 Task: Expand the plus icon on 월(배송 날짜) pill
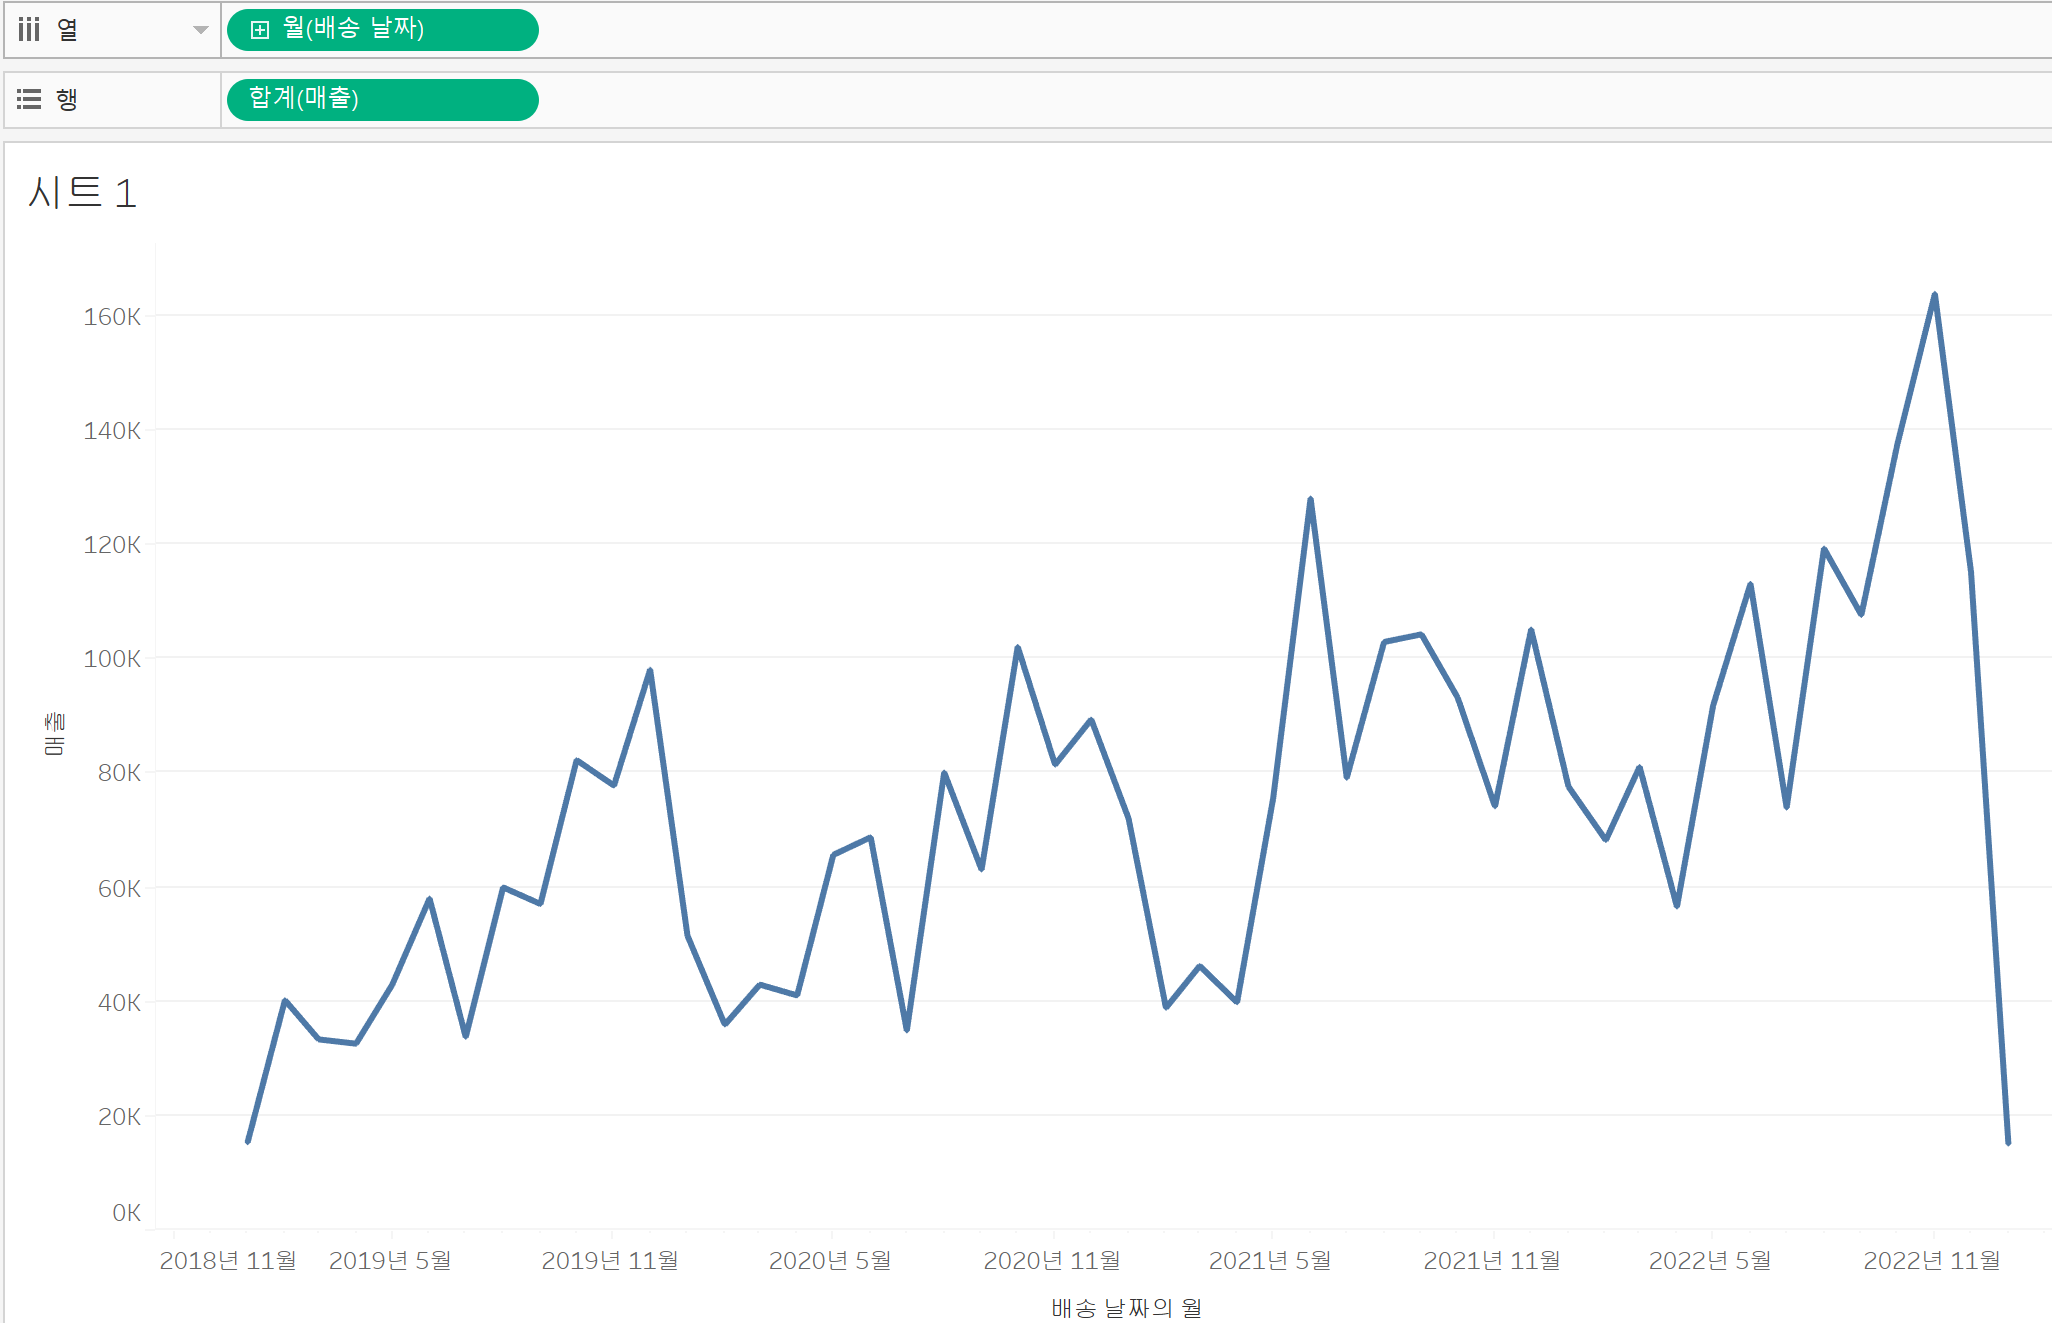click(260, 30)
